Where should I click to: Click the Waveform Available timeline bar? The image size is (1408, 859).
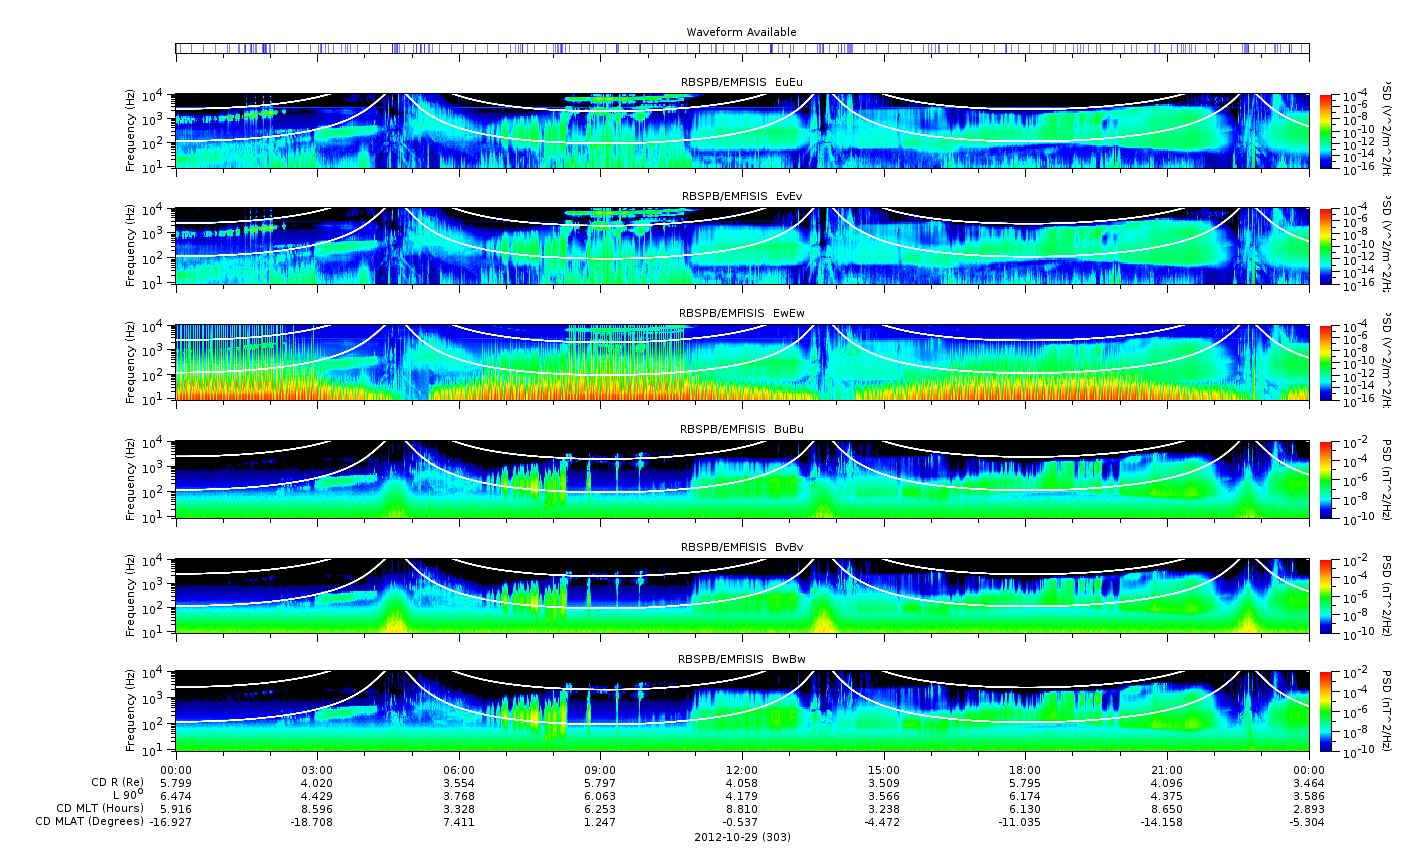point(742,48)
